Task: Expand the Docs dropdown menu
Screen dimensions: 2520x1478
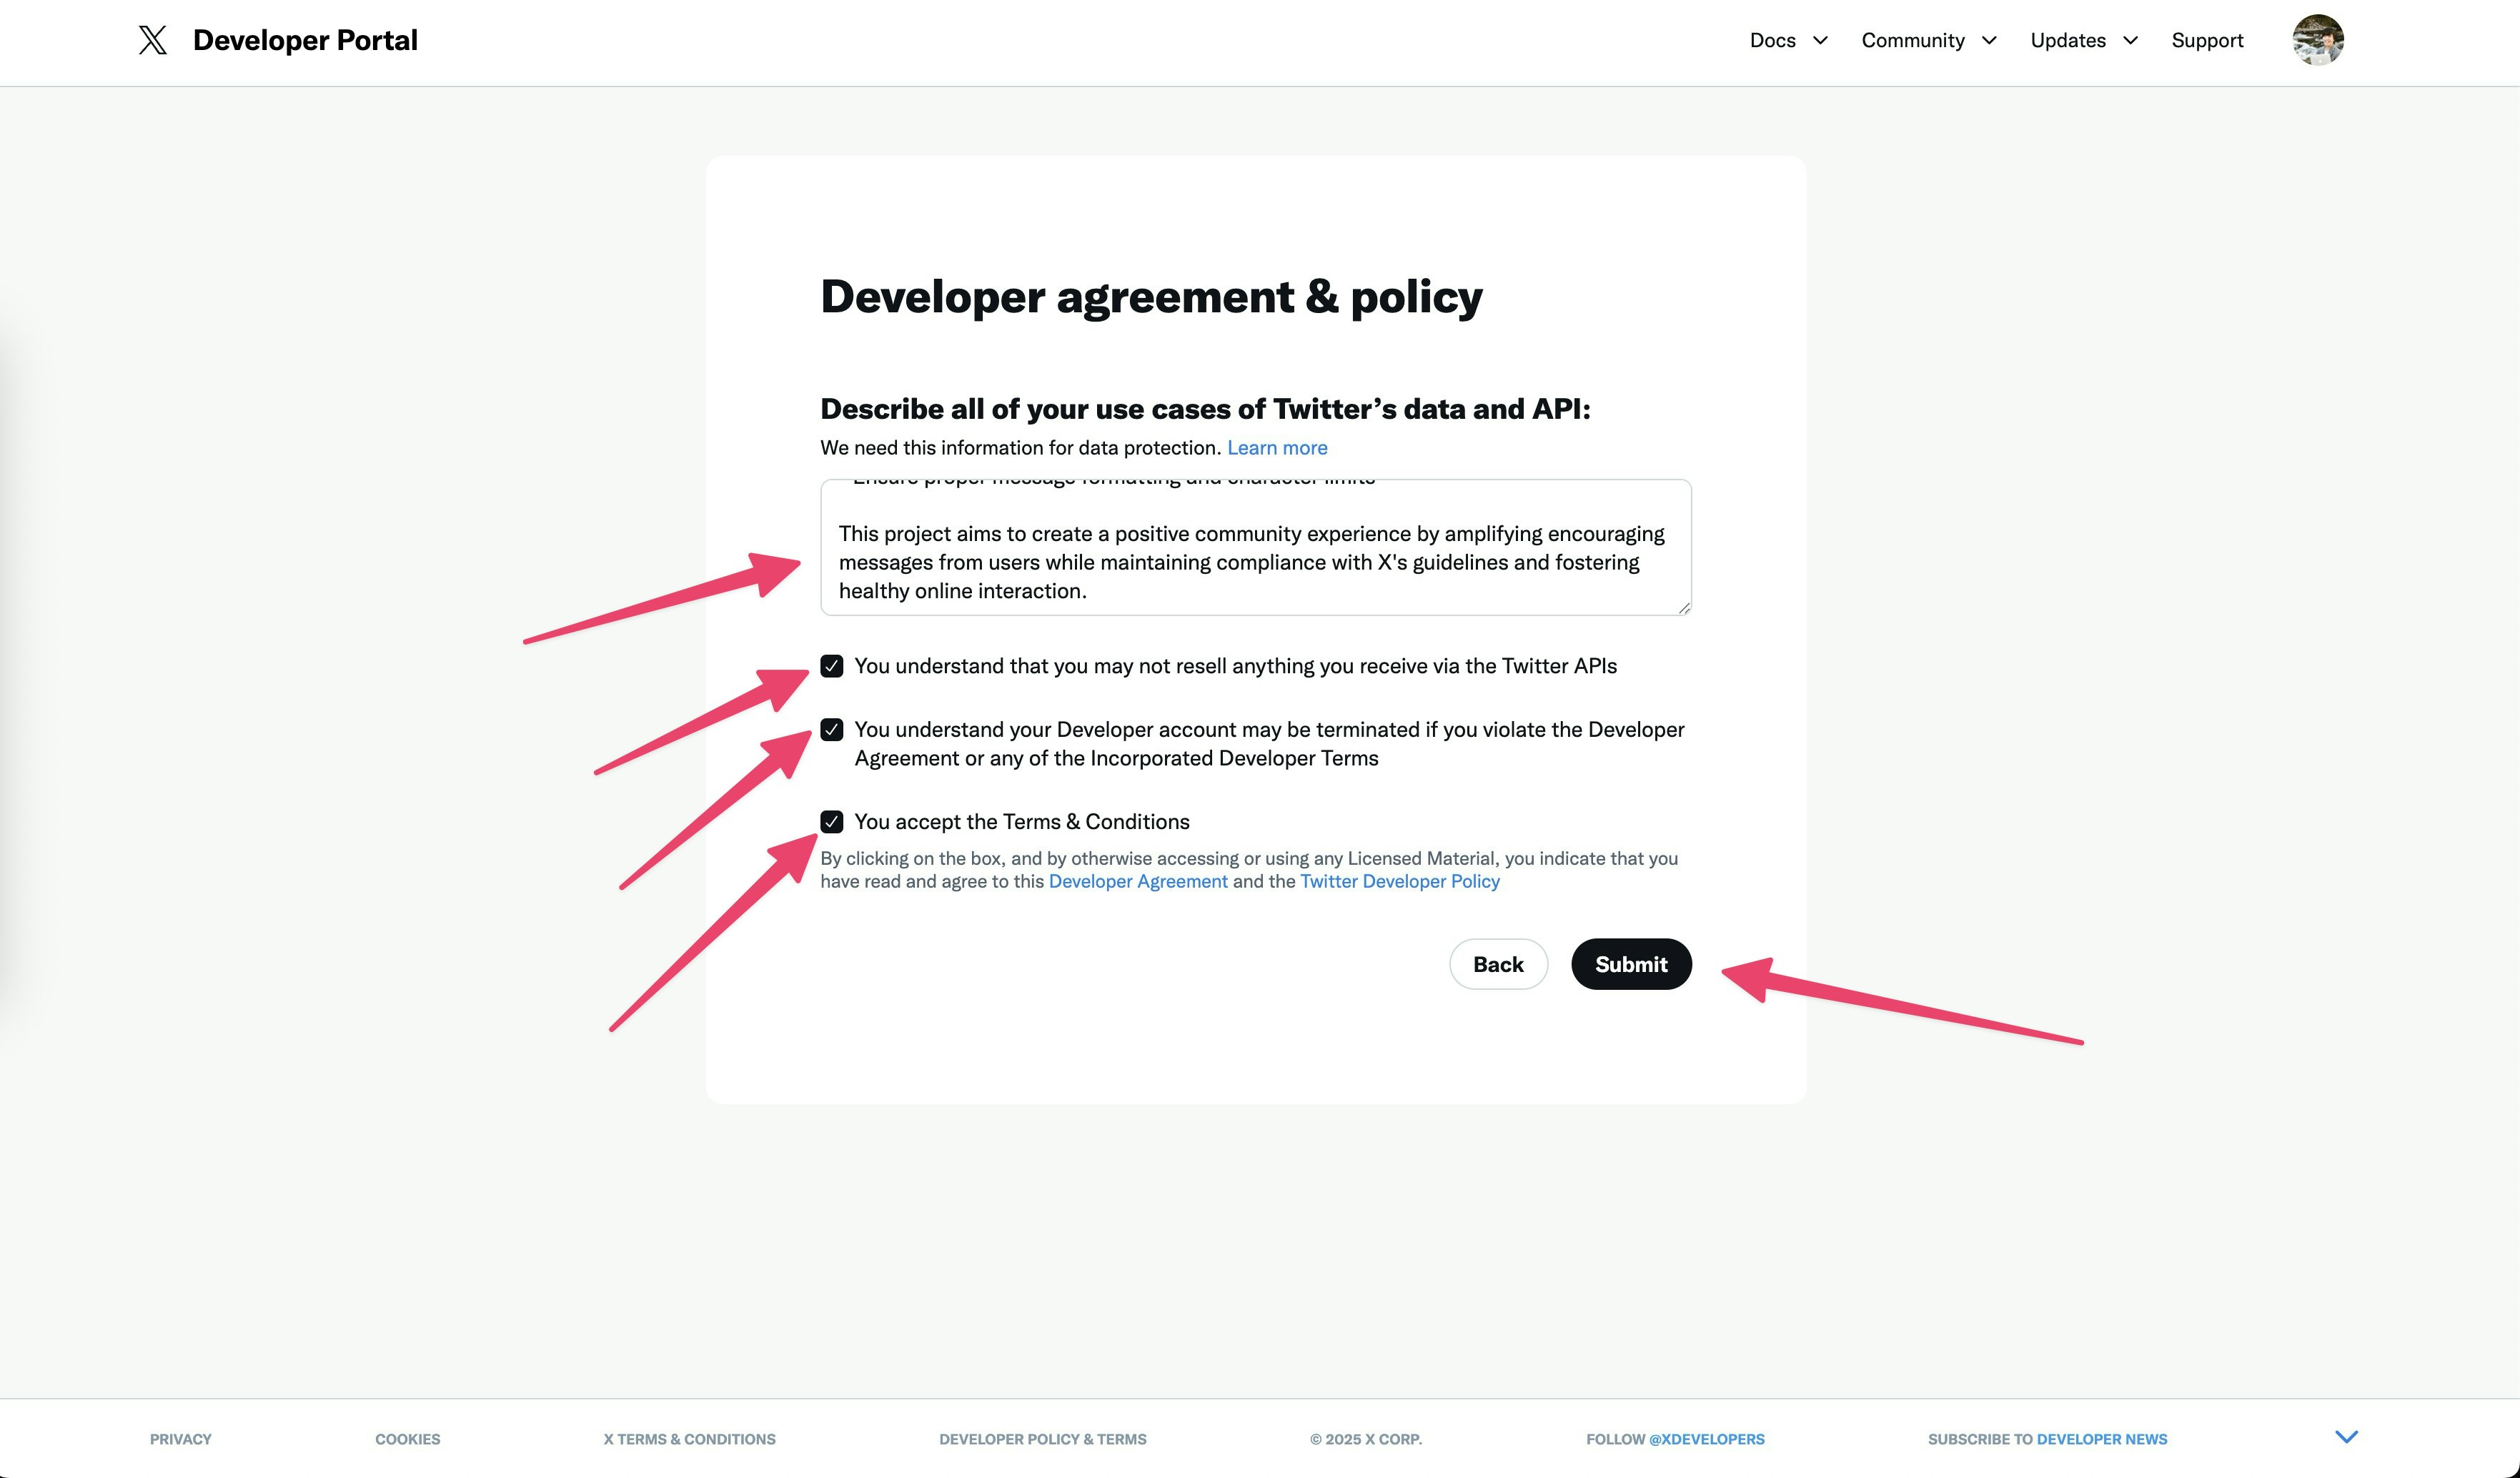Action: pos(1788,40)
